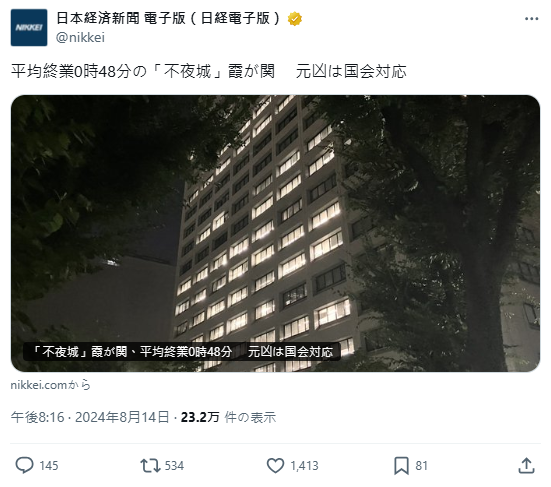
Task: Open the nikkei.comから source link
Action: click(51, 385)
